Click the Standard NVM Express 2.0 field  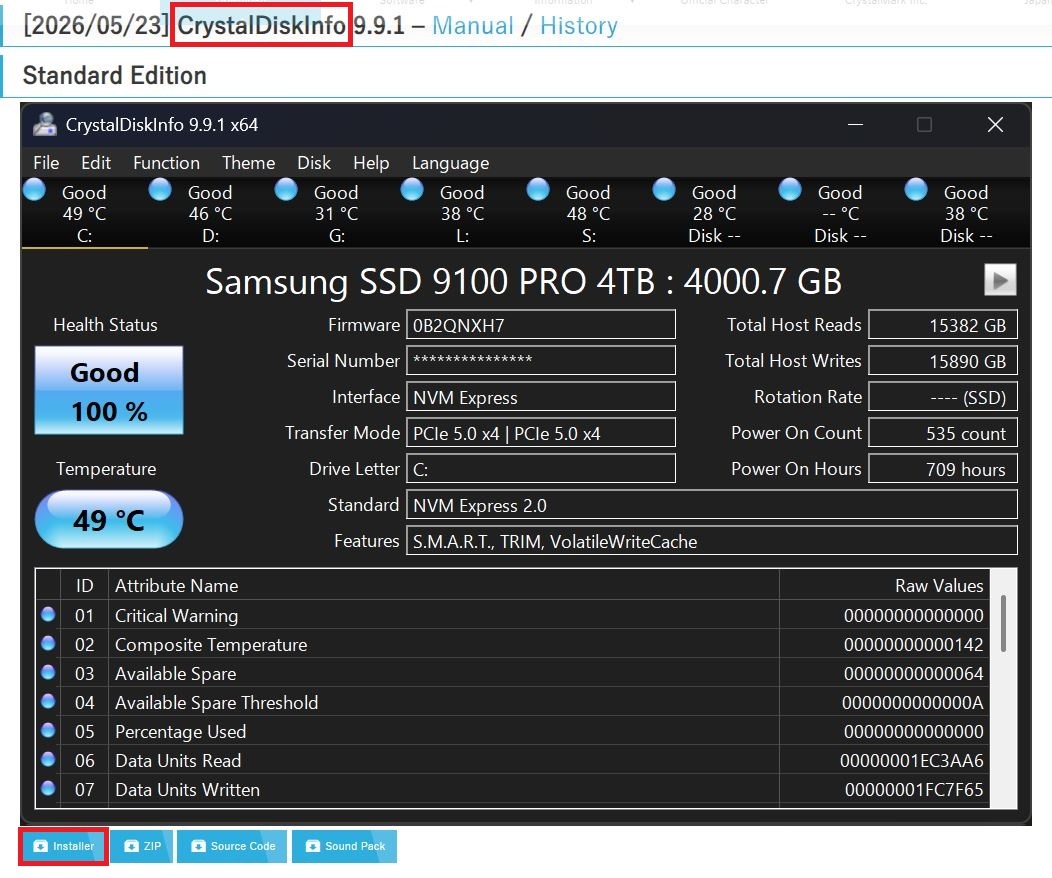(712, 505)
